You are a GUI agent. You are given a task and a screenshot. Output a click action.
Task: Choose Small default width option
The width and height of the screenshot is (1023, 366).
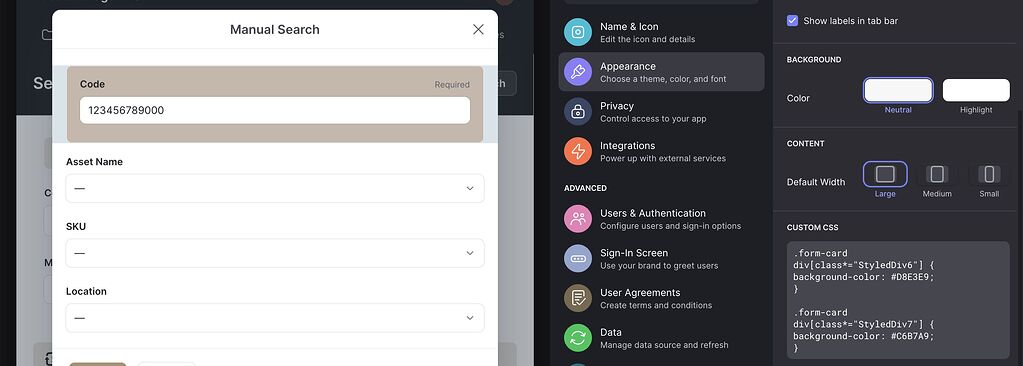click(x=989, y=174)
